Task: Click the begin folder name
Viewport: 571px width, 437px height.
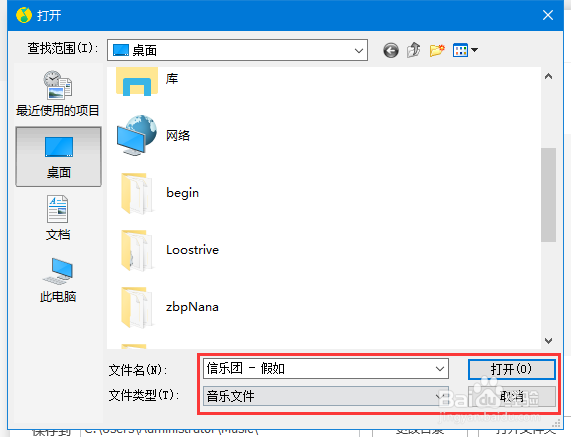Action: [182, 193]
